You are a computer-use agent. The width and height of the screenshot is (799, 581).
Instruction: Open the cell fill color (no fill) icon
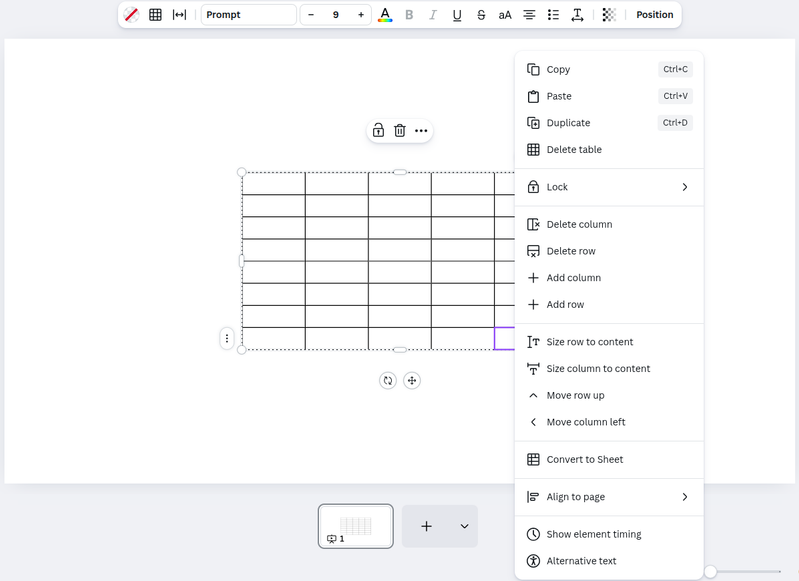coord(131,15)
